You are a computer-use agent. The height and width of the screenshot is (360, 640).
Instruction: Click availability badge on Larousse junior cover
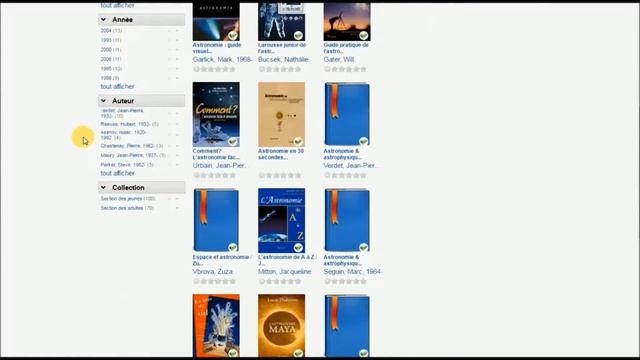tap(298, 36)
